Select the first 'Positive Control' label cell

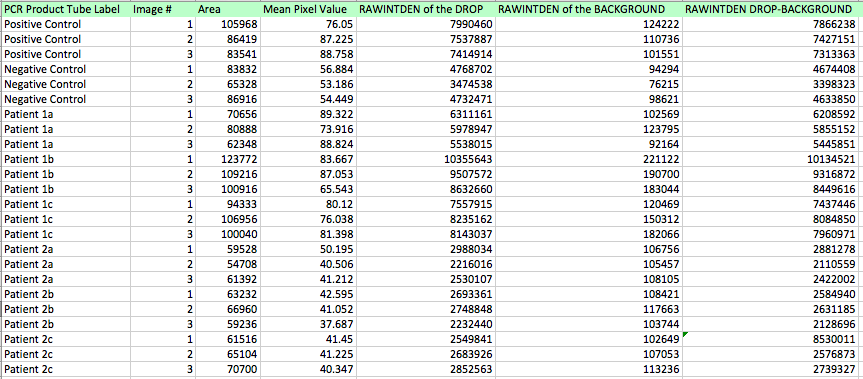point(66,24)
